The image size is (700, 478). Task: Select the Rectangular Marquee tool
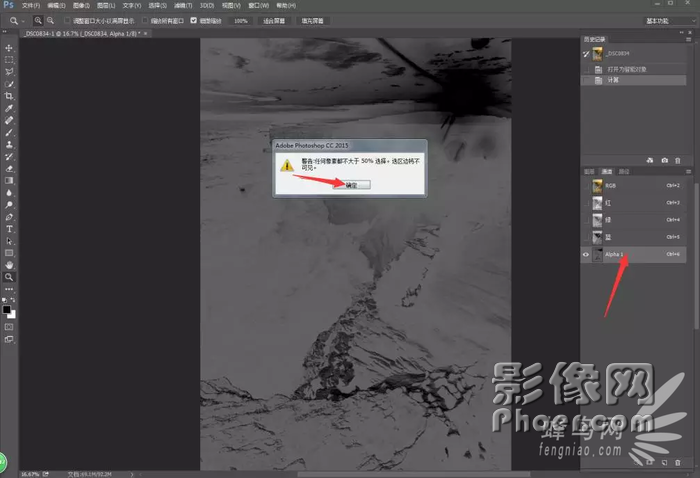pos(8,60)
